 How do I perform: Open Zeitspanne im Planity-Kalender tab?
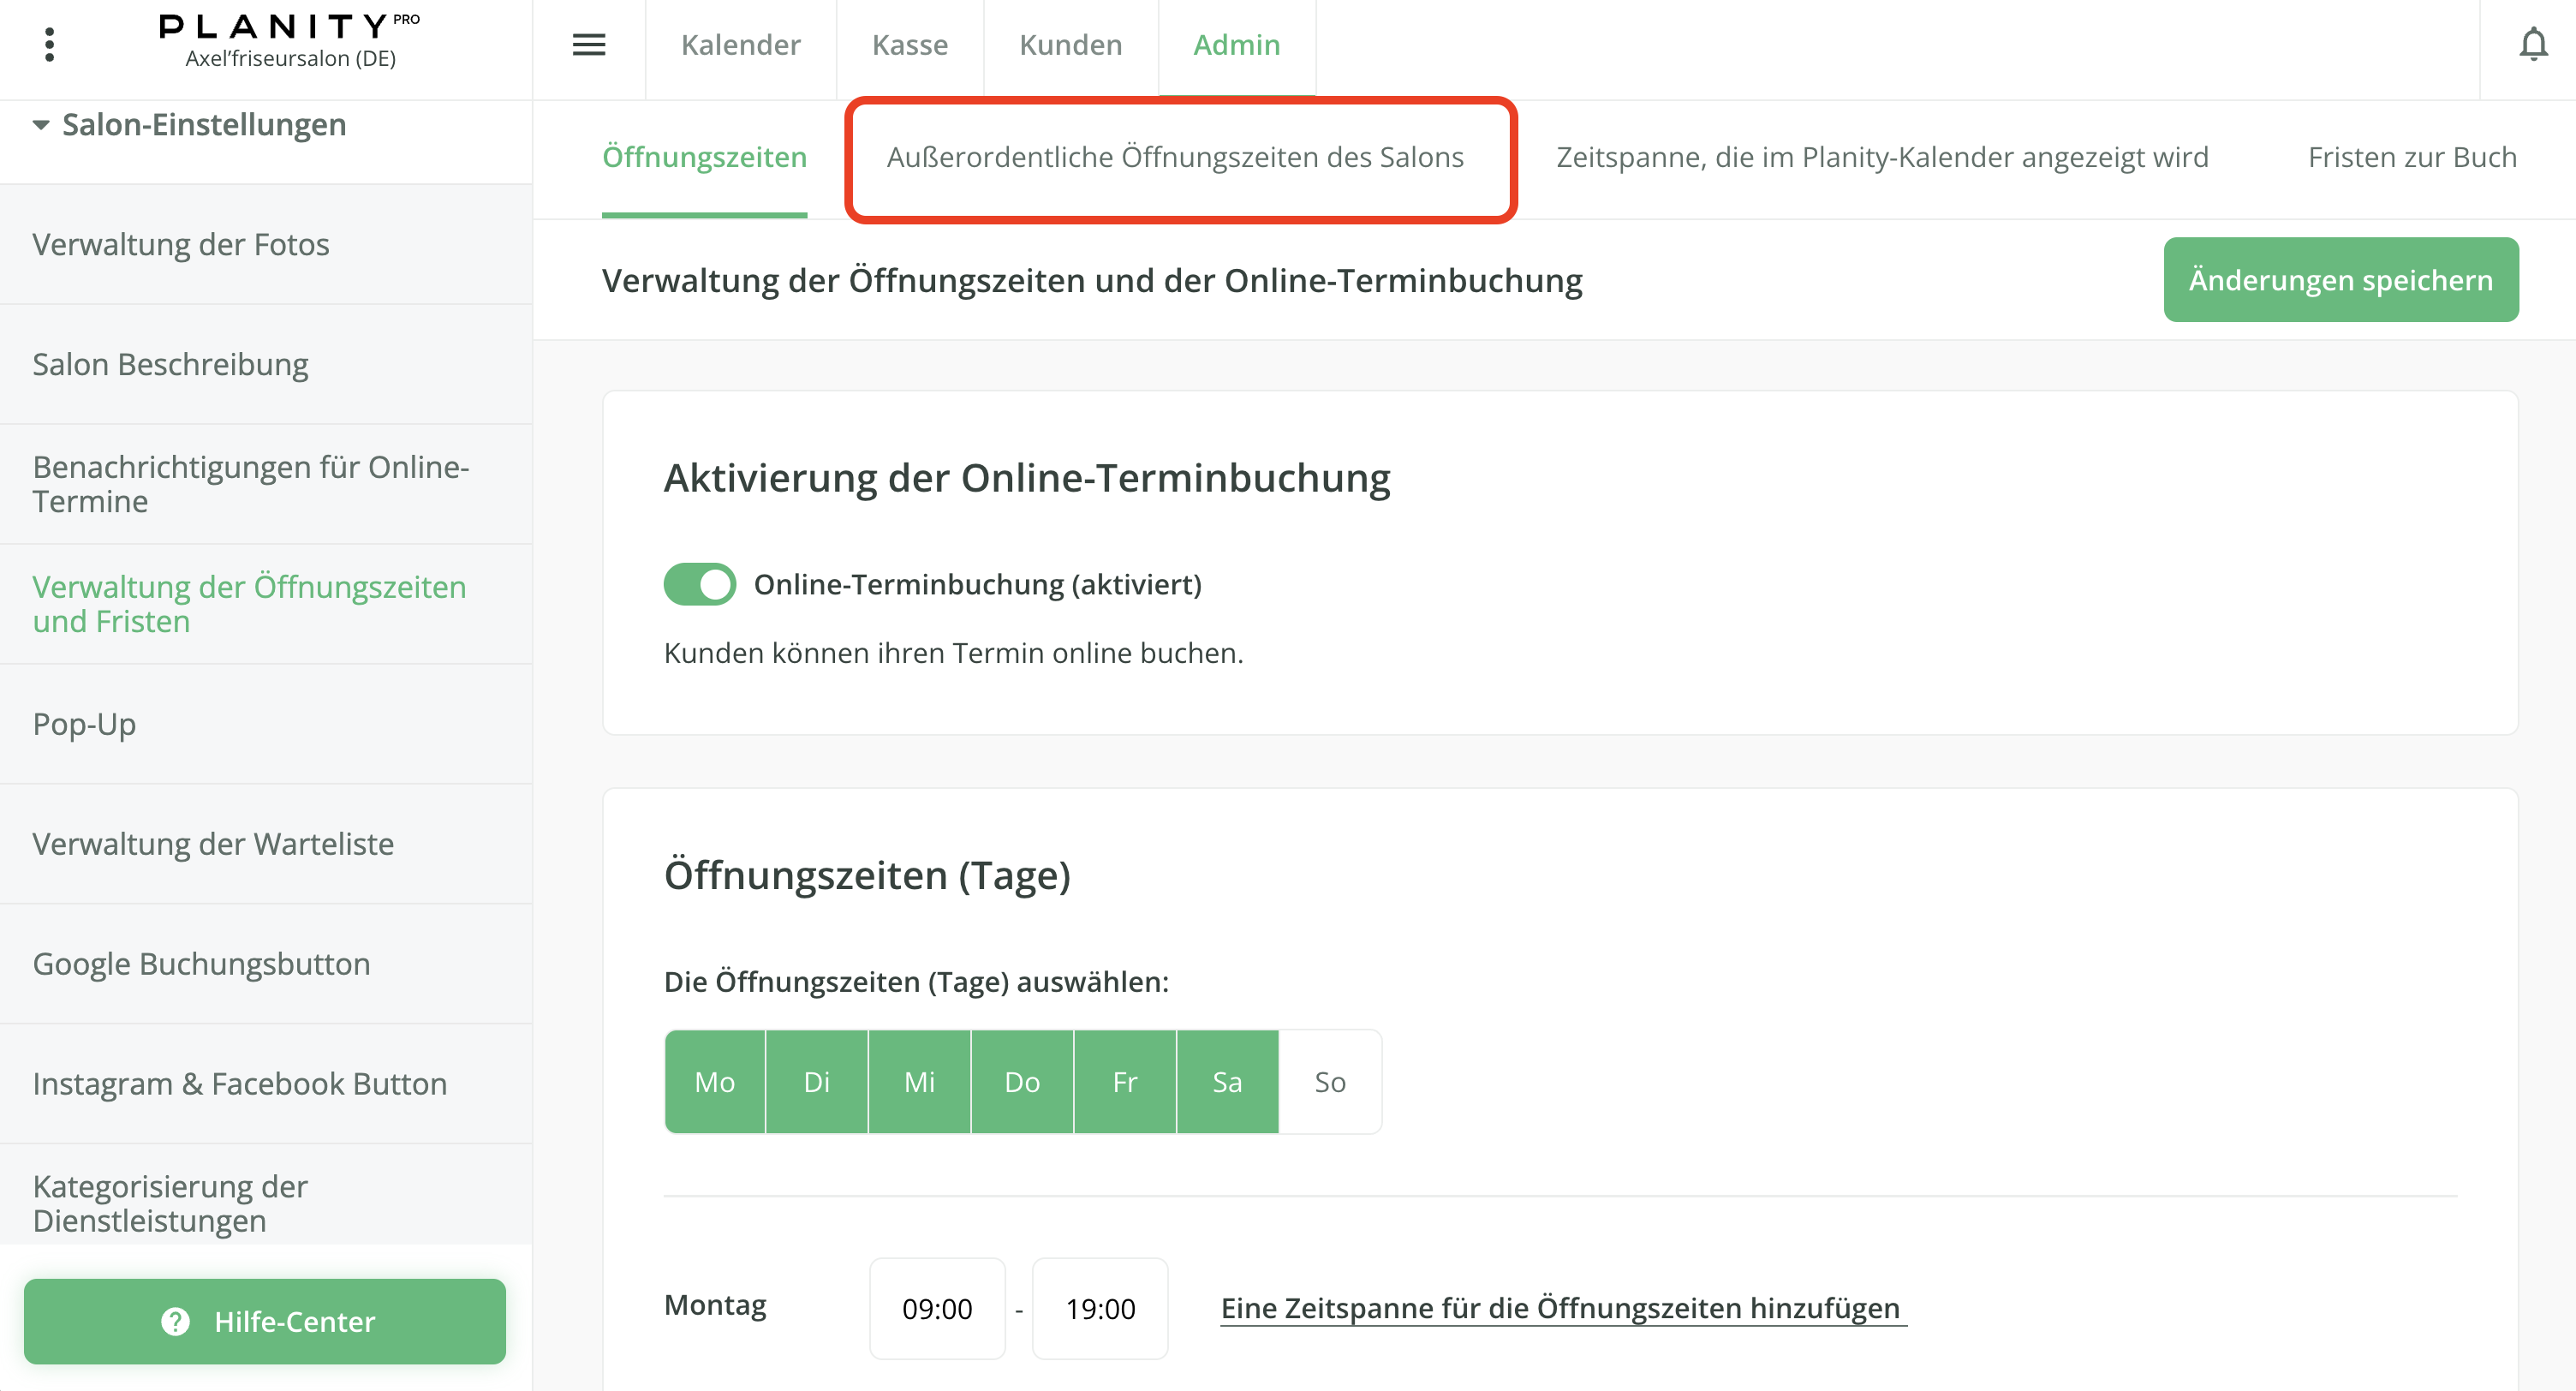point(1882,157)
